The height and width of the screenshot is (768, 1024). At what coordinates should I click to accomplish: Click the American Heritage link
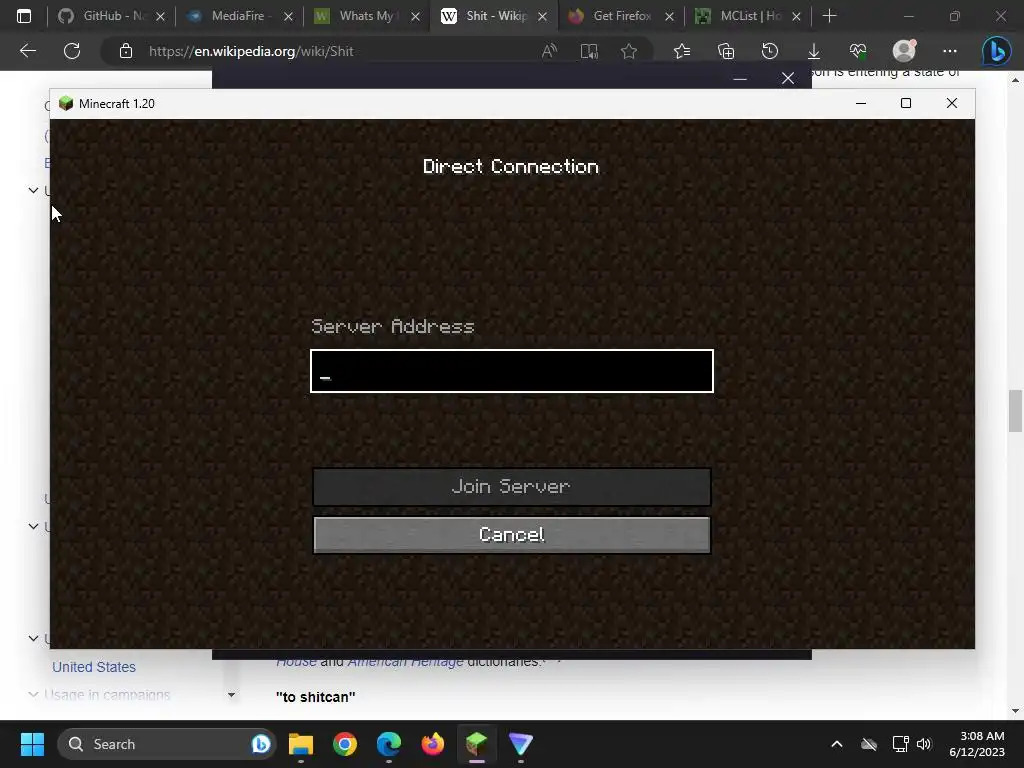[406, 662]
